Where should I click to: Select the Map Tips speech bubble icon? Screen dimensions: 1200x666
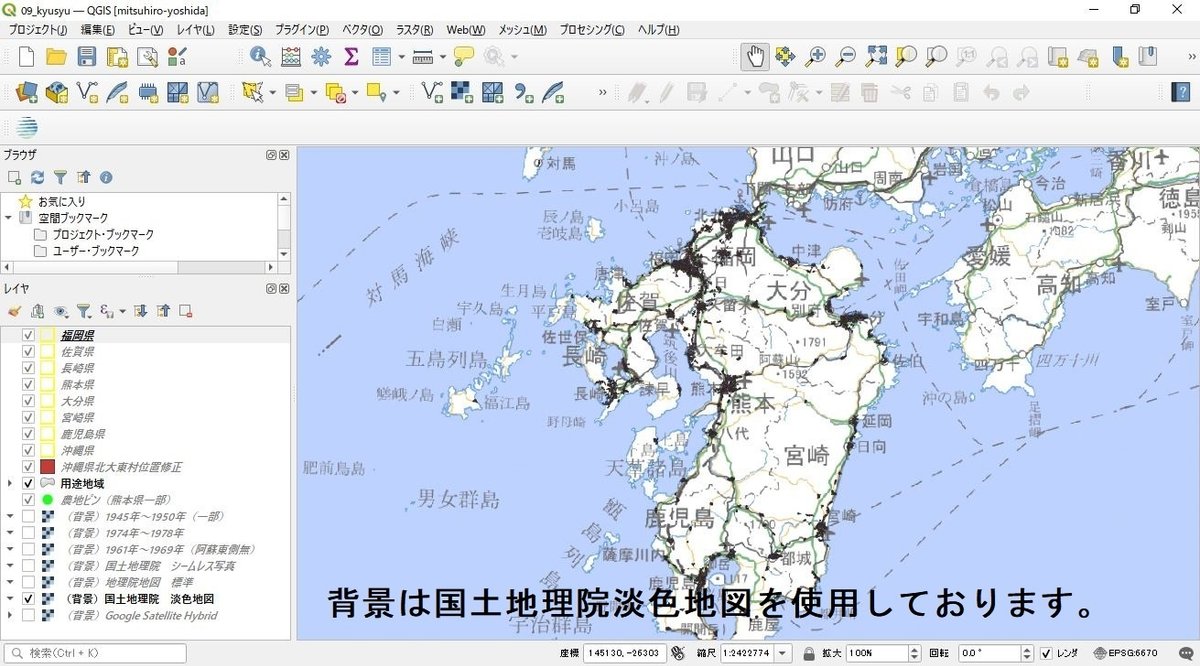463,57
